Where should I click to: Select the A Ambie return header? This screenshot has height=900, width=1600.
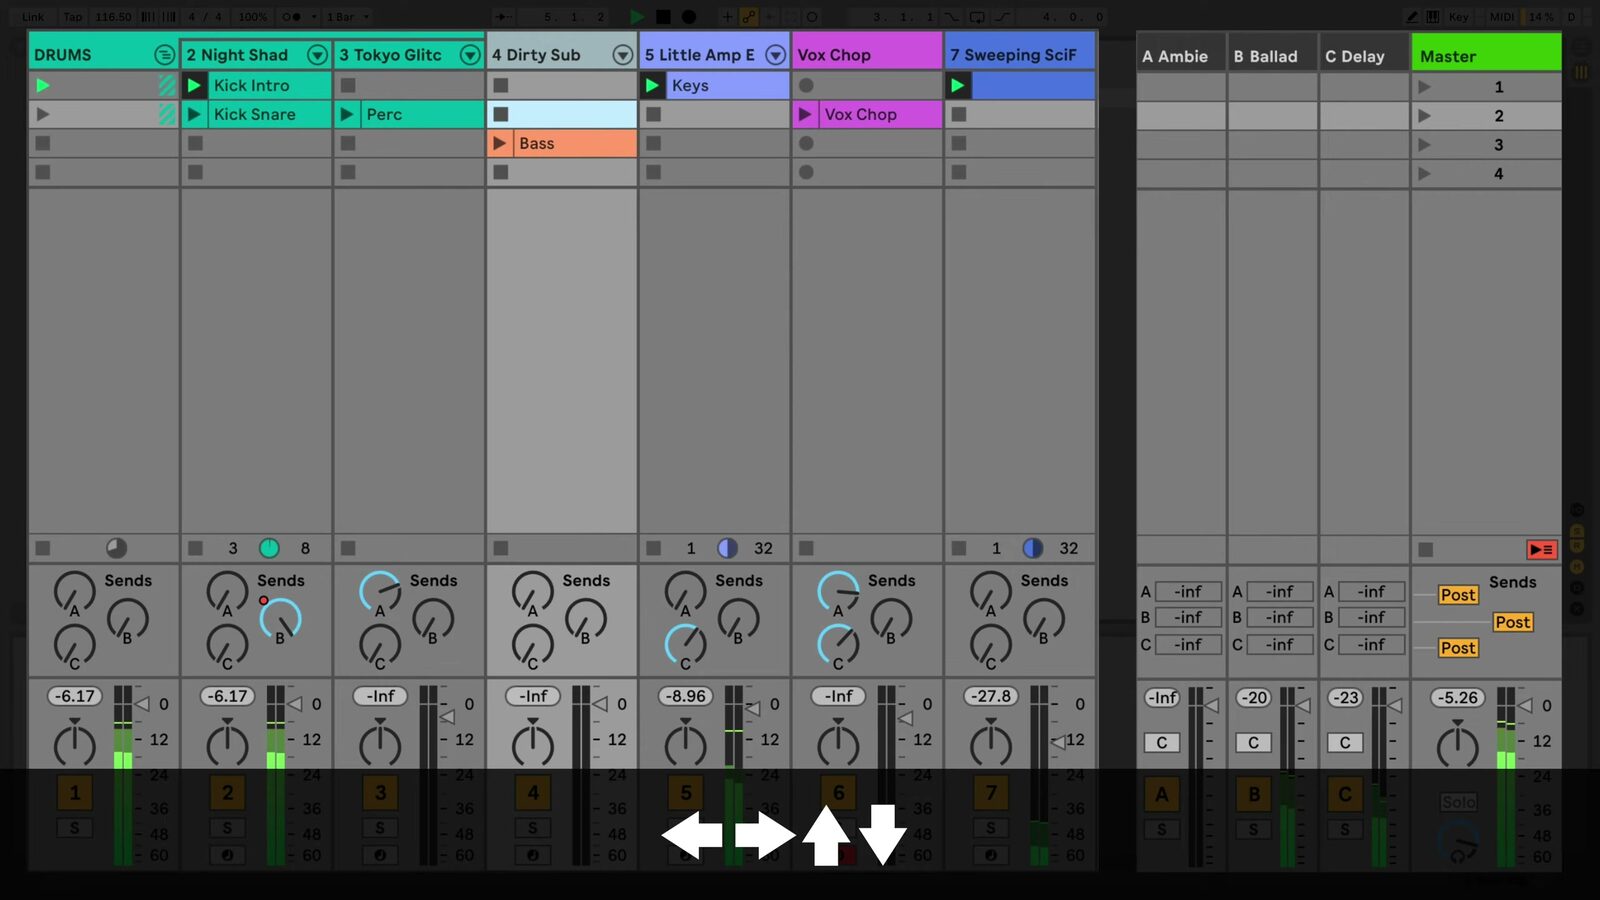1181,56
